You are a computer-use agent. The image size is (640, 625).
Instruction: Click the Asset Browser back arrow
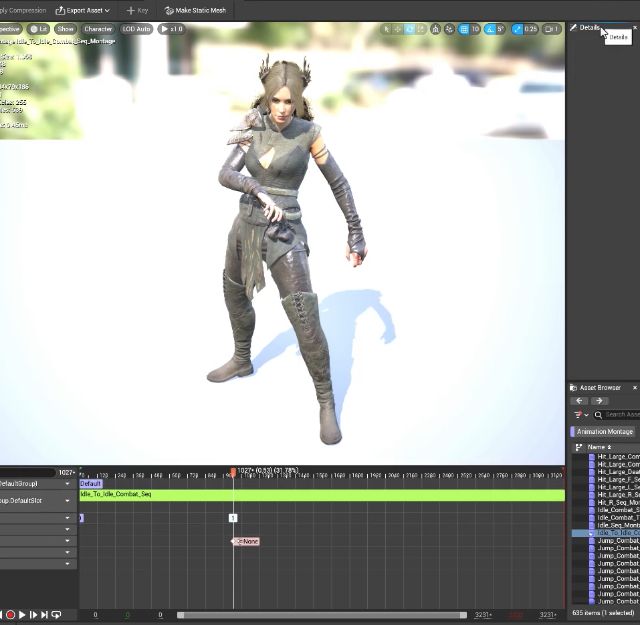point(581,401)
